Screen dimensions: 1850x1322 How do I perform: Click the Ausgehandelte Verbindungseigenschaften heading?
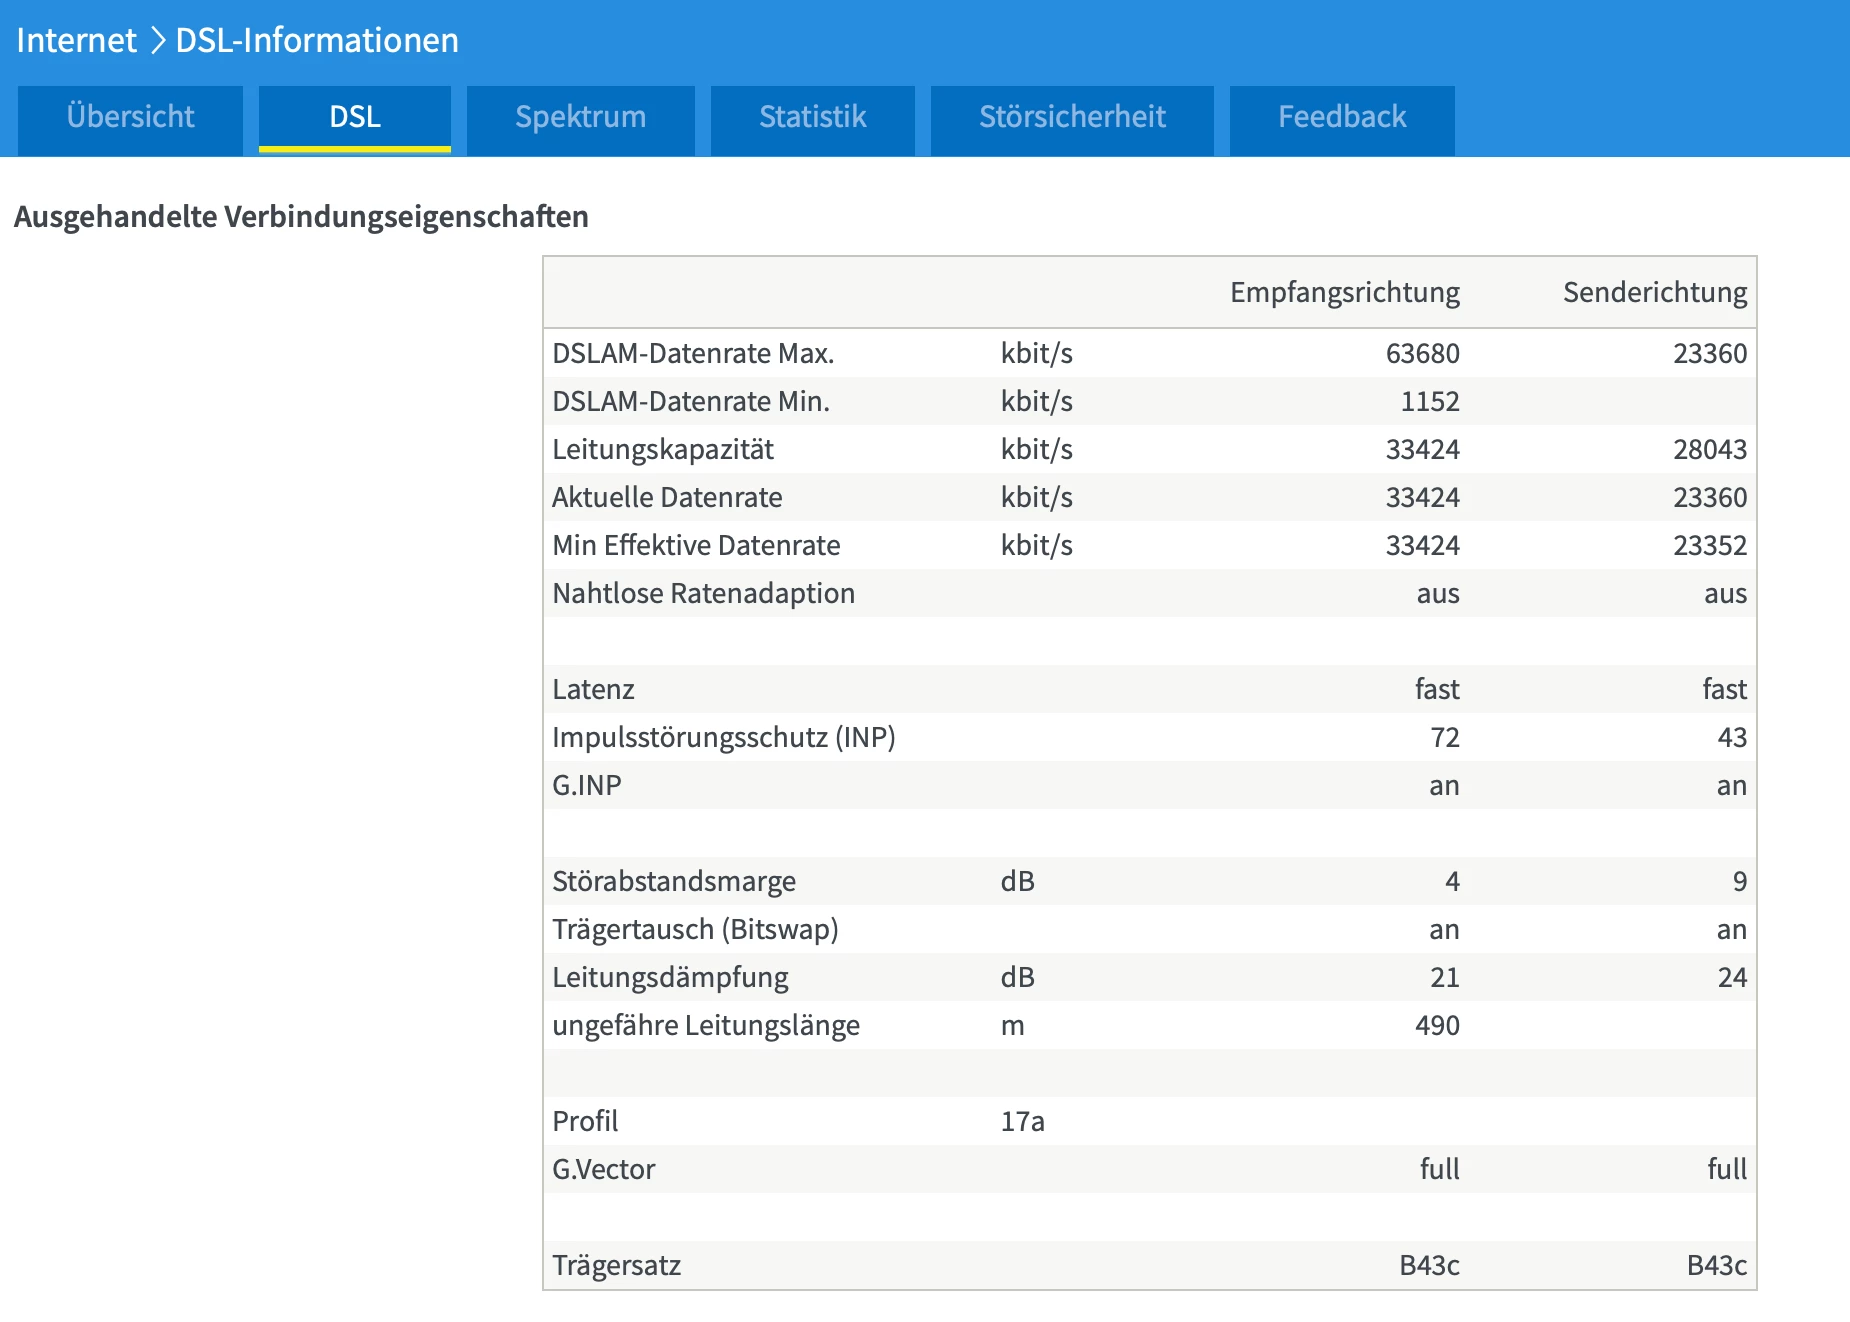[x=301, y=217]
